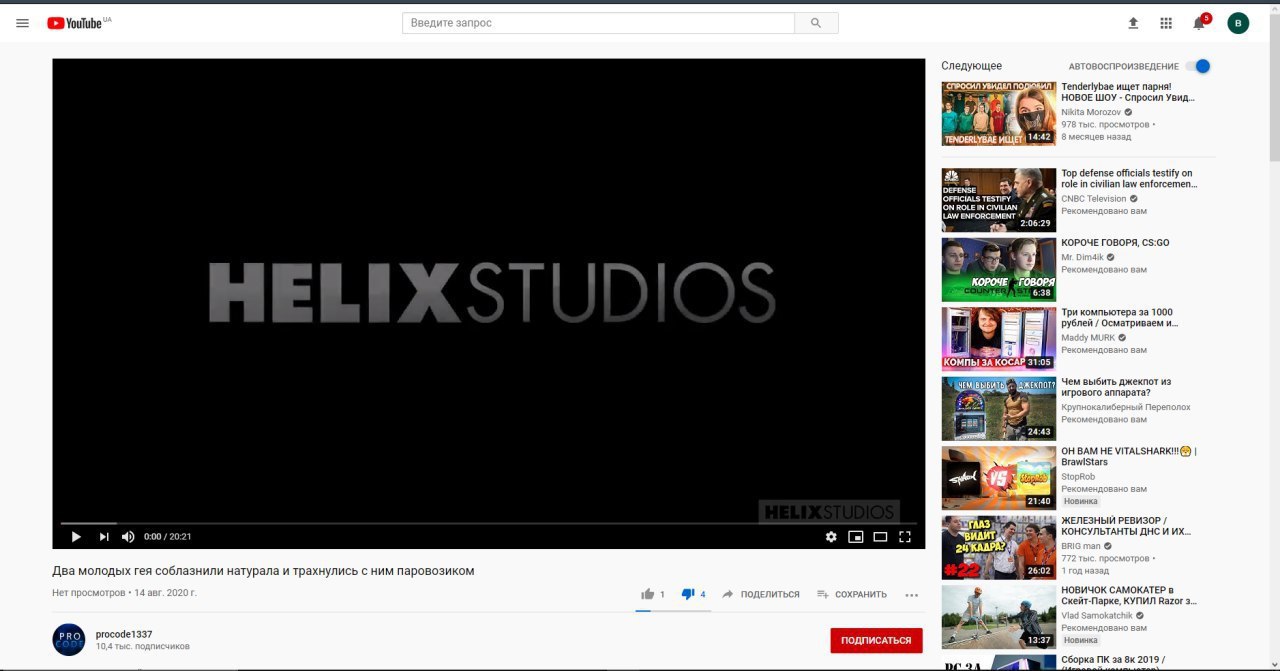Open КОРОЧЕ ГОВОРЯ, CS:GO thumbnail
1280x671 pixels.
998,269
